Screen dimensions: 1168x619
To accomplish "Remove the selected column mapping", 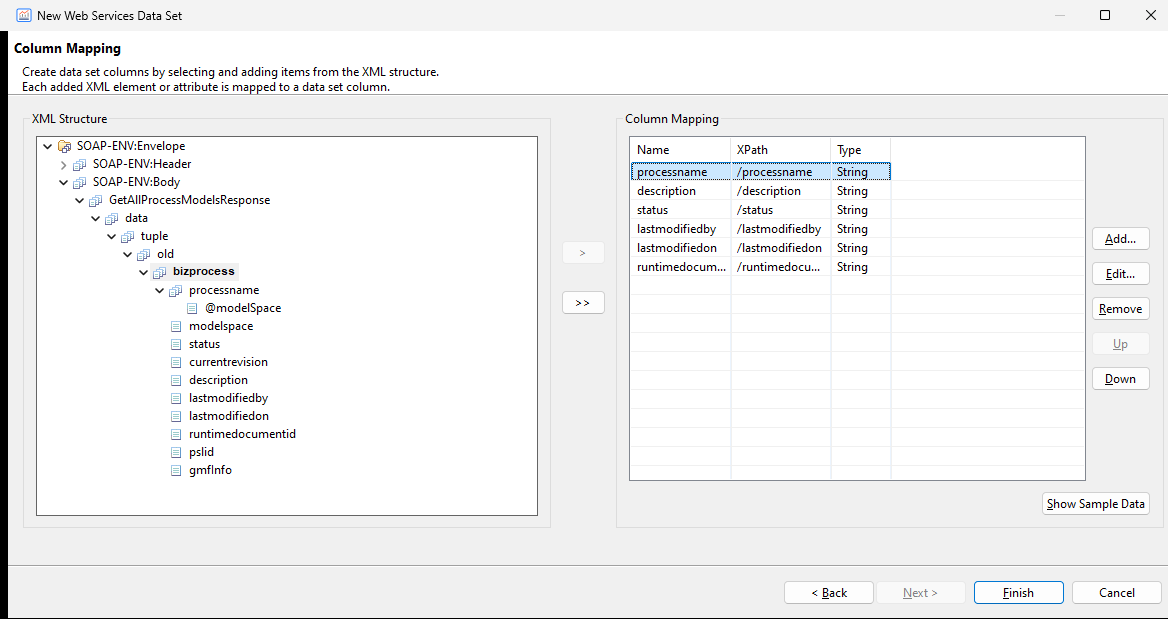I will point(1120,309).
